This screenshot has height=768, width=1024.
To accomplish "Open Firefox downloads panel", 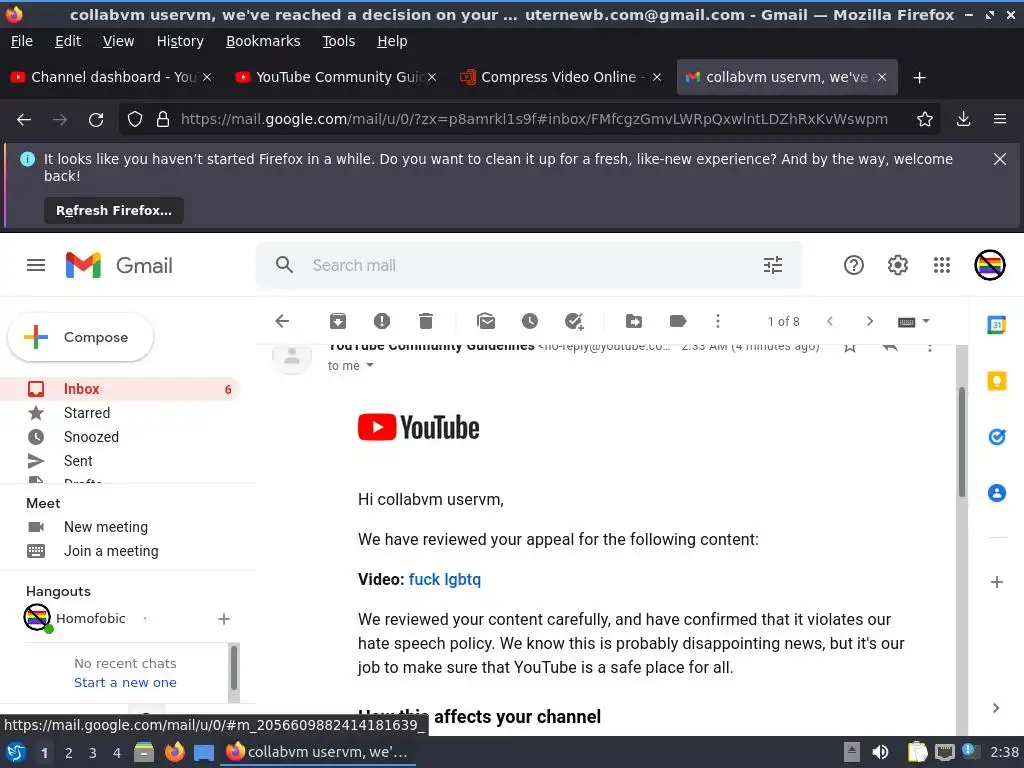I will click(x=963, y=119).
